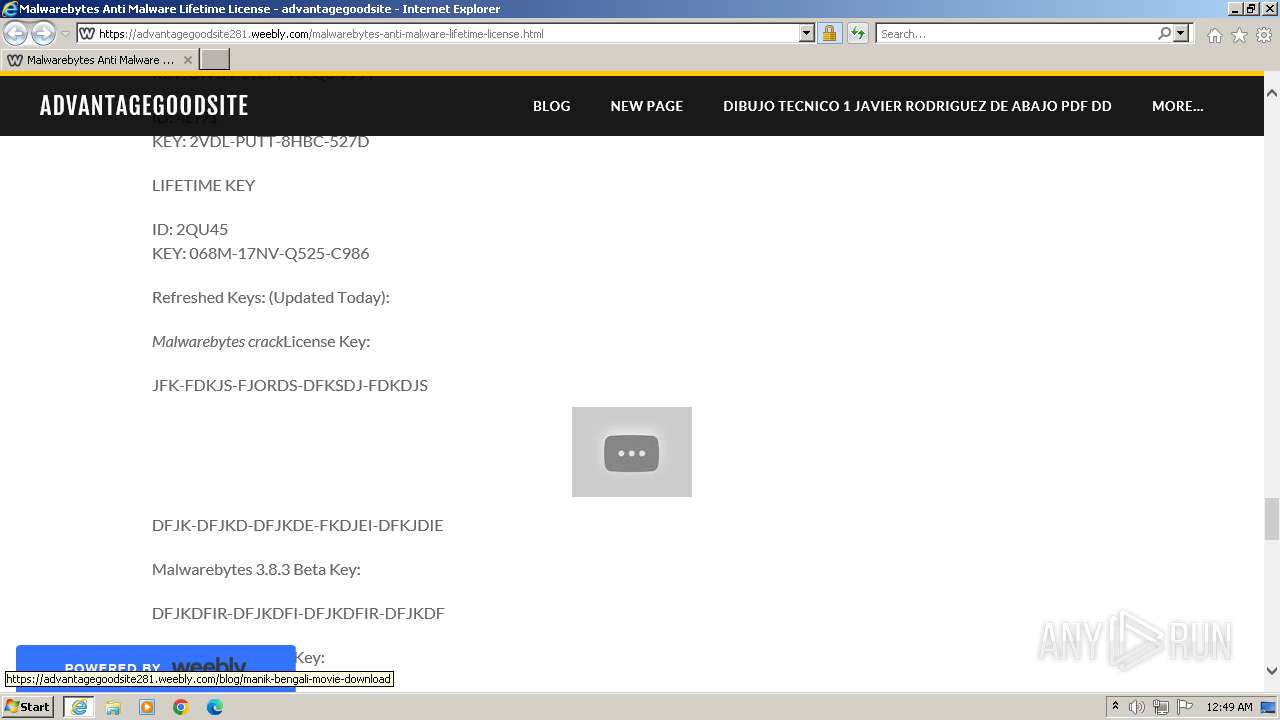
Task: Show hidden system tray icons arrow
Action: pyautogui.click(x=1115, y=707)
